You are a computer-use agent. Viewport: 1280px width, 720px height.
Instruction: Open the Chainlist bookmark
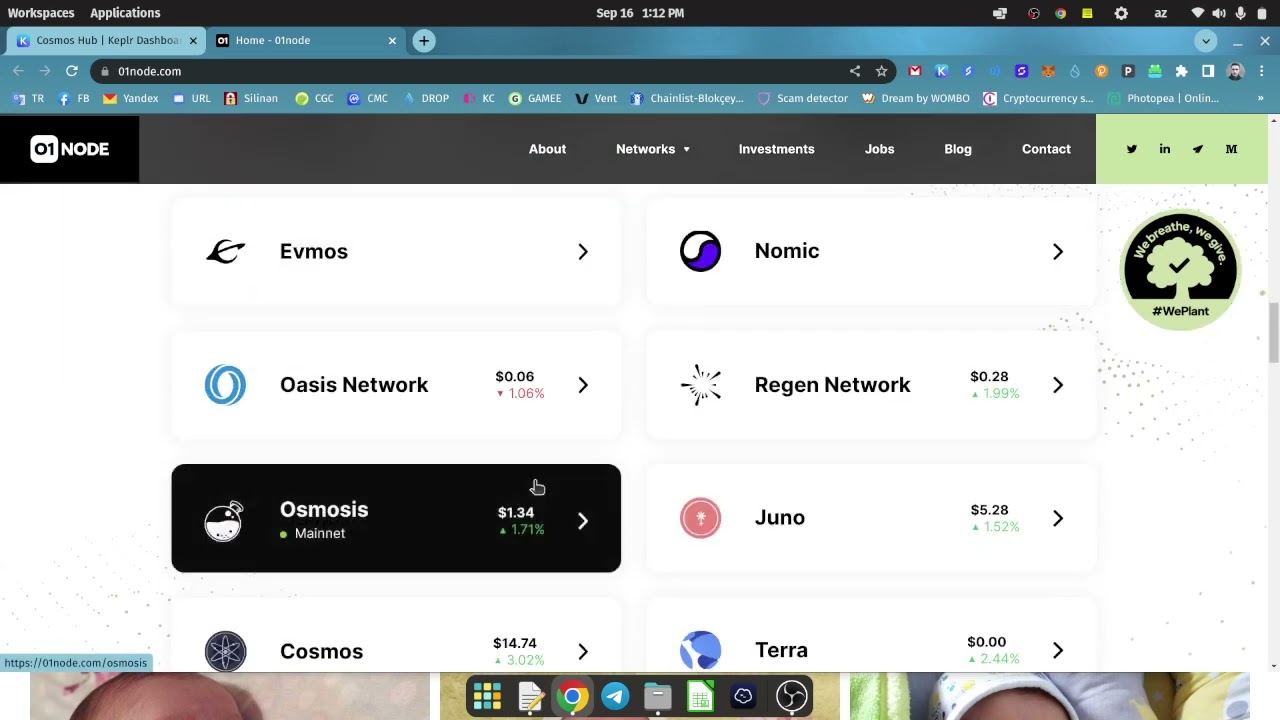[x=687, y=98]
